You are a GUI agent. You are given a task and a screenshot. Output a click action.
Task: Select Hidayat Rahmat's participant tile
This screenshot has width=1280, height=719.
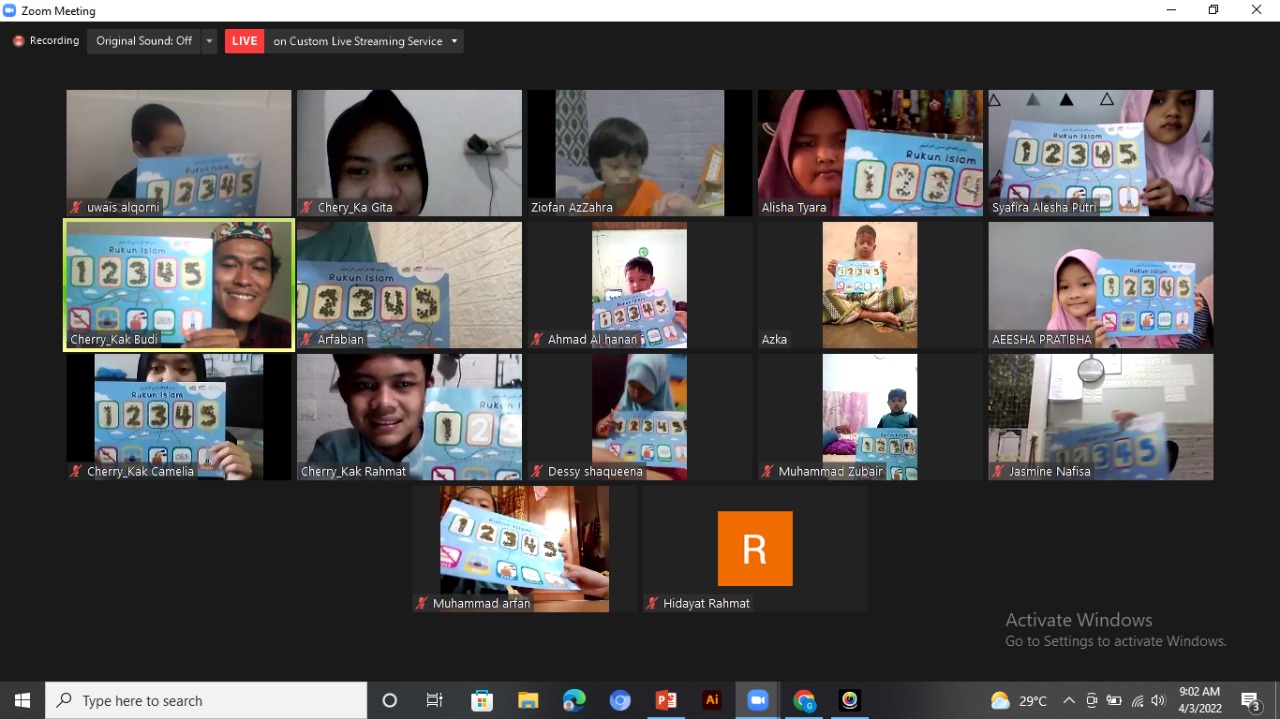[x=755, y=548]
